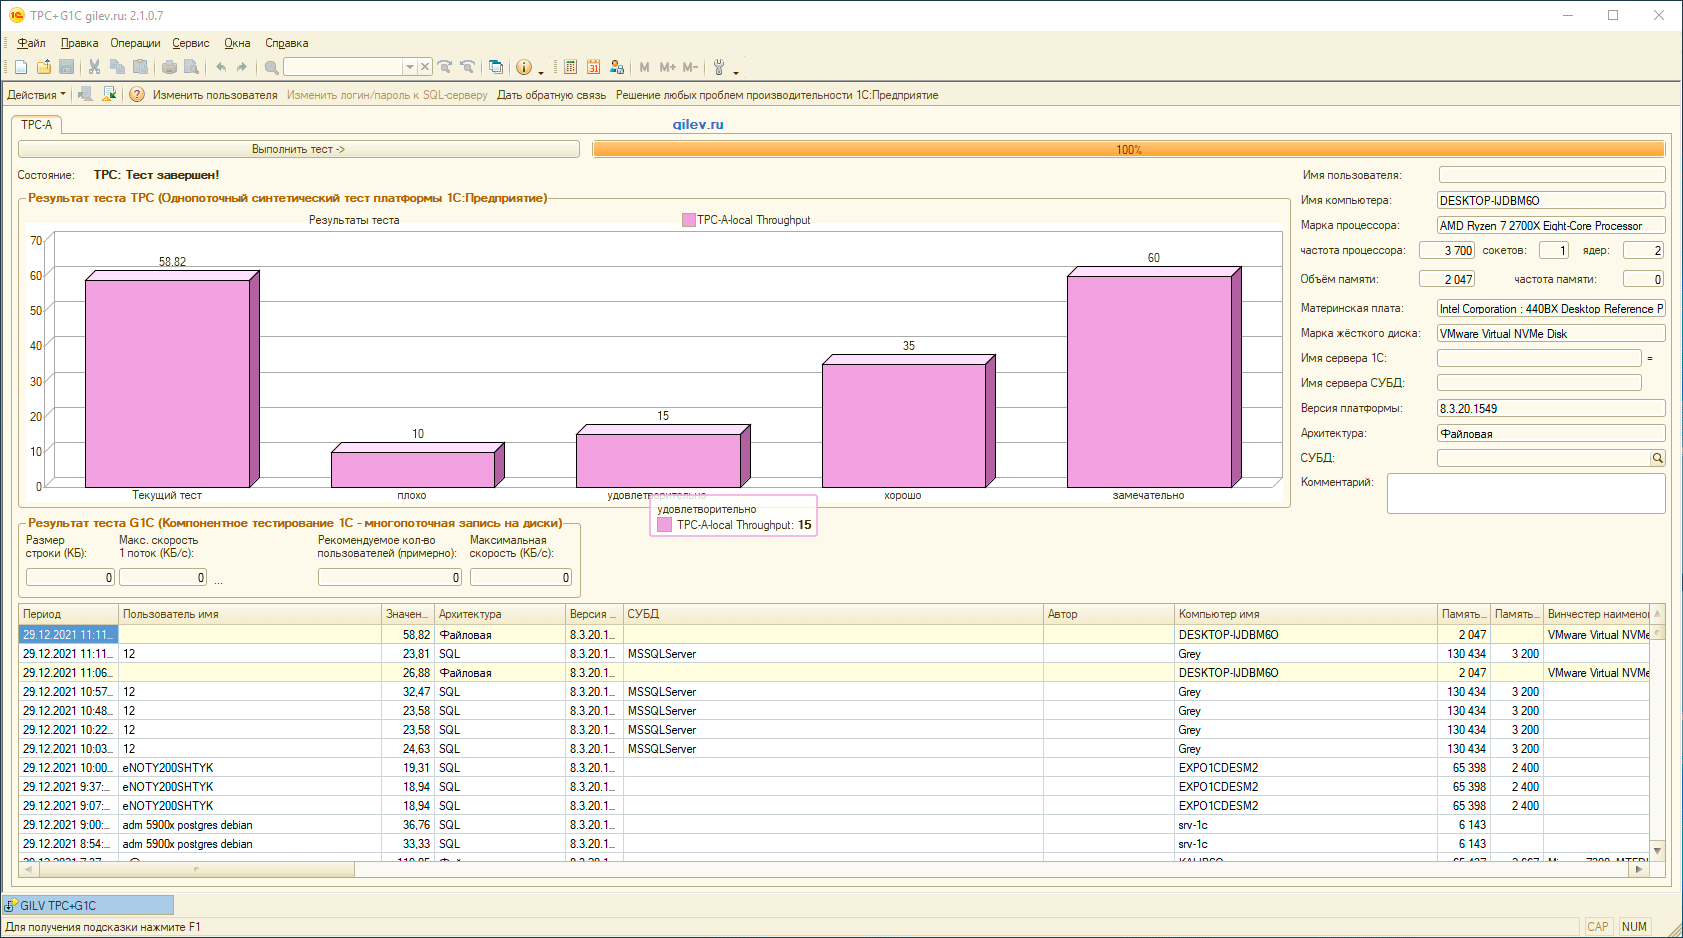Click the Open file folder icon

click(x=44, y=67)
